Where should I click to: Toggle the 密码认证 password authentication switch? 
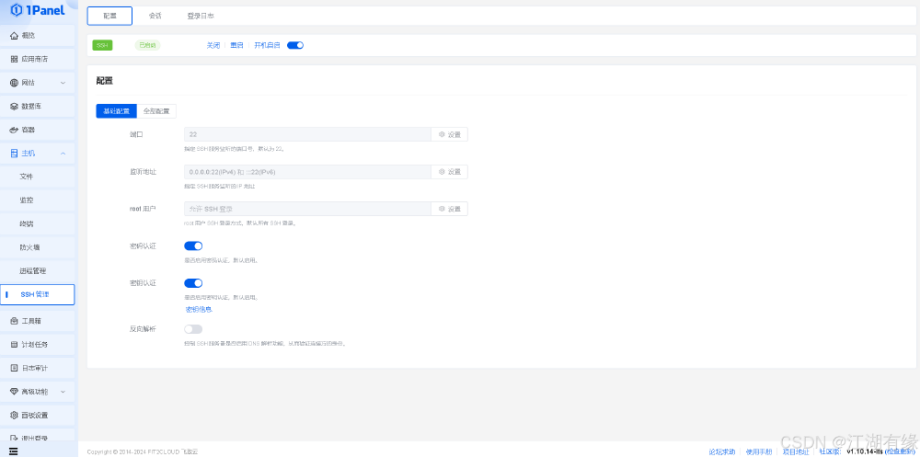point(193,246)
